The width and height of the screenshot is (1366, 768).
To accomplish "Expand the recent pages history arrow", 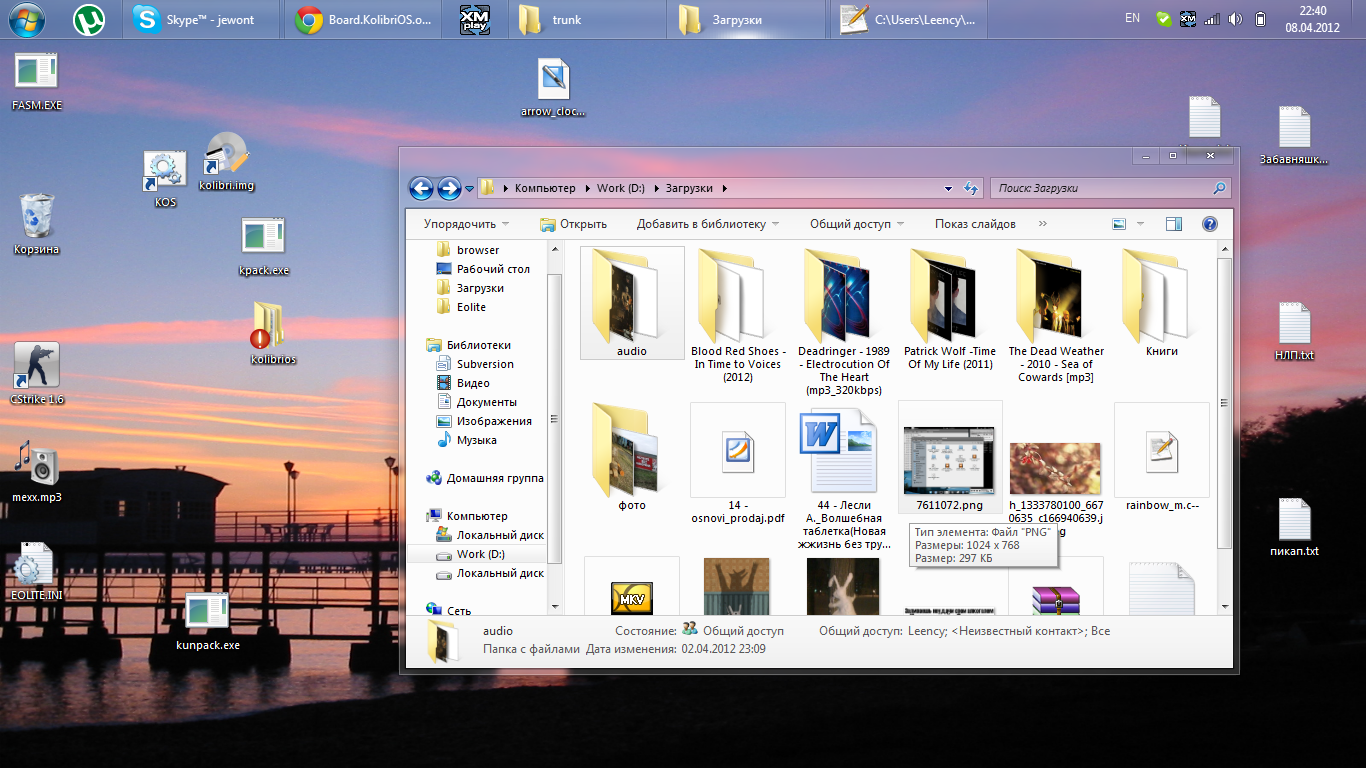I will [x=469, y=189].
